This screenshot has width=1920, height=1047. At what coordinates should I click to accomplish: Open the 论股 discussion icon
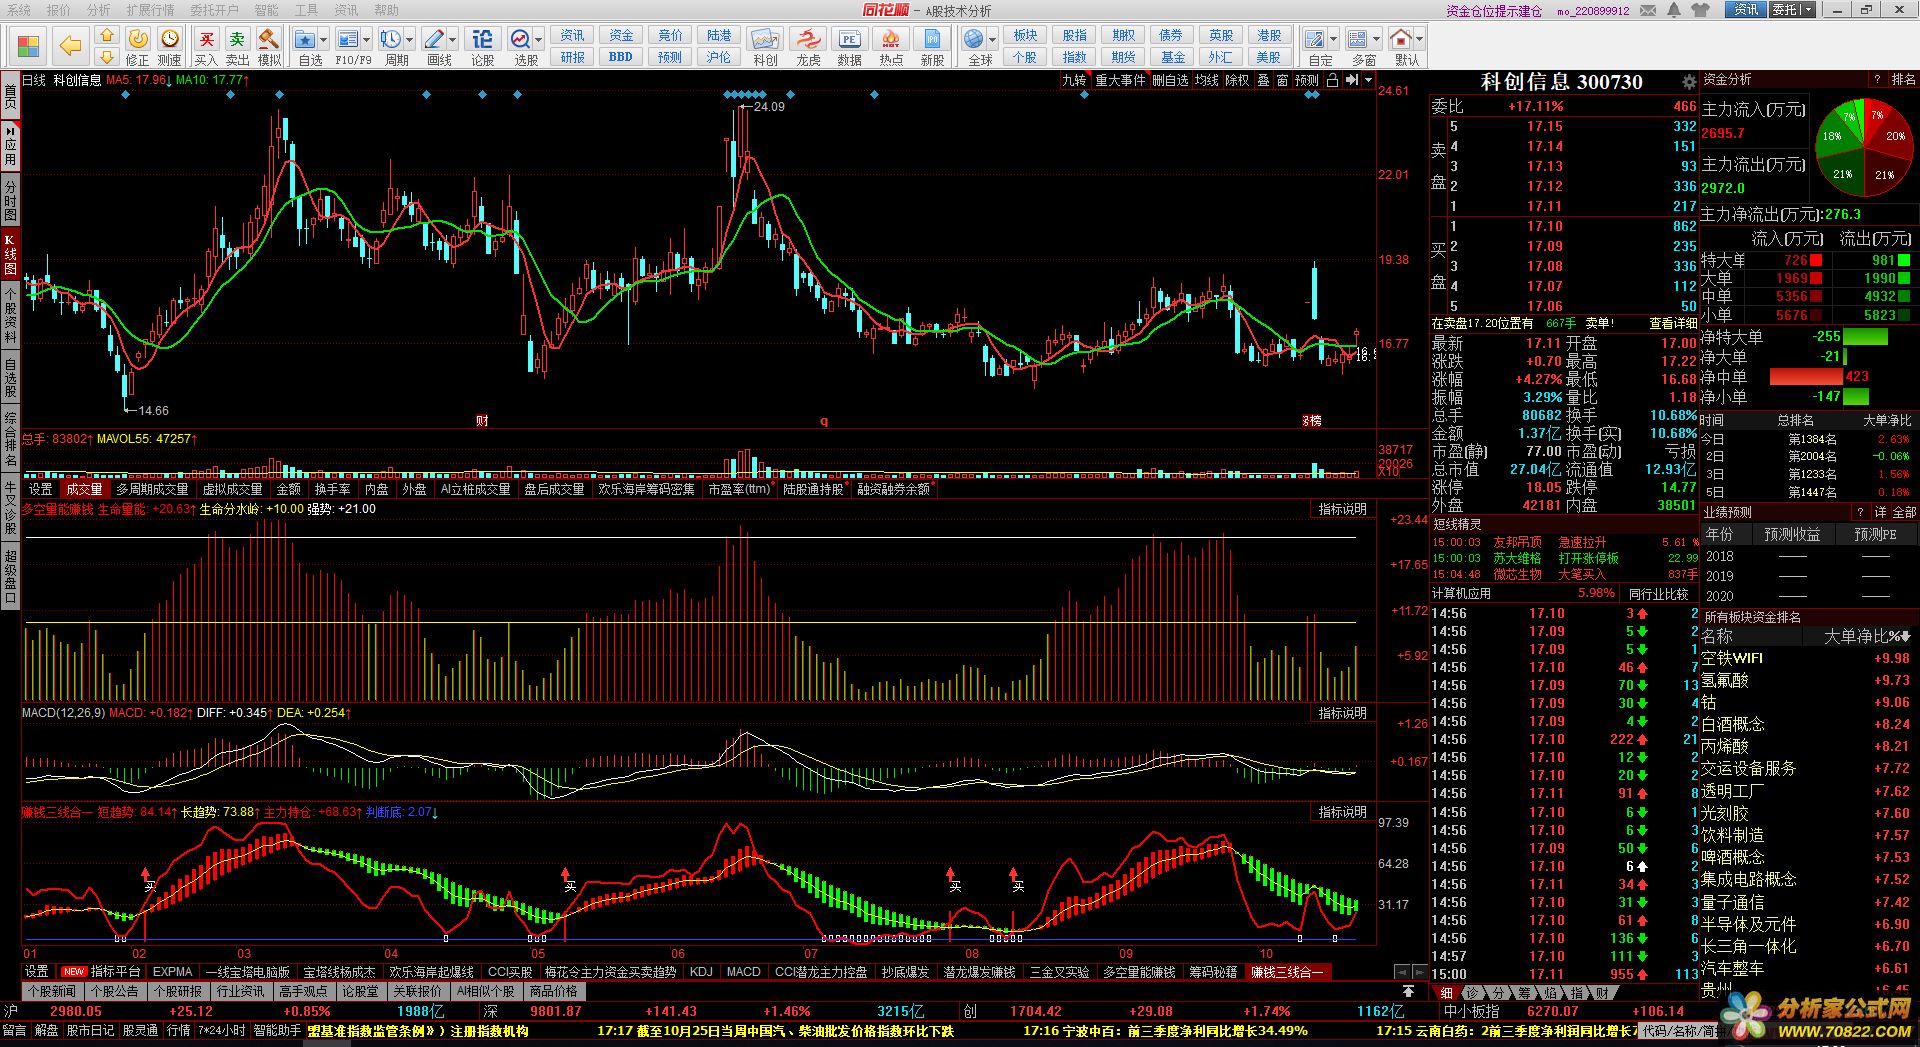[x=482, y=39]
